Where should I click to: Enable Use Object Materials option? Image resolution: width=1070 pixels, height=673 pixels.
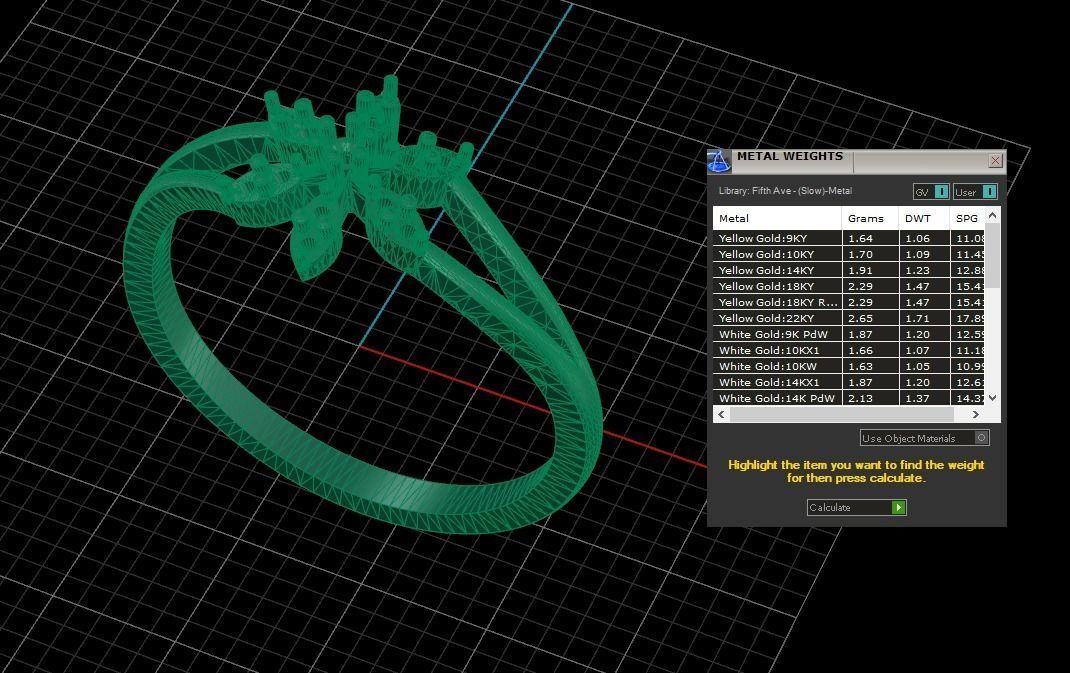[925, 438]
